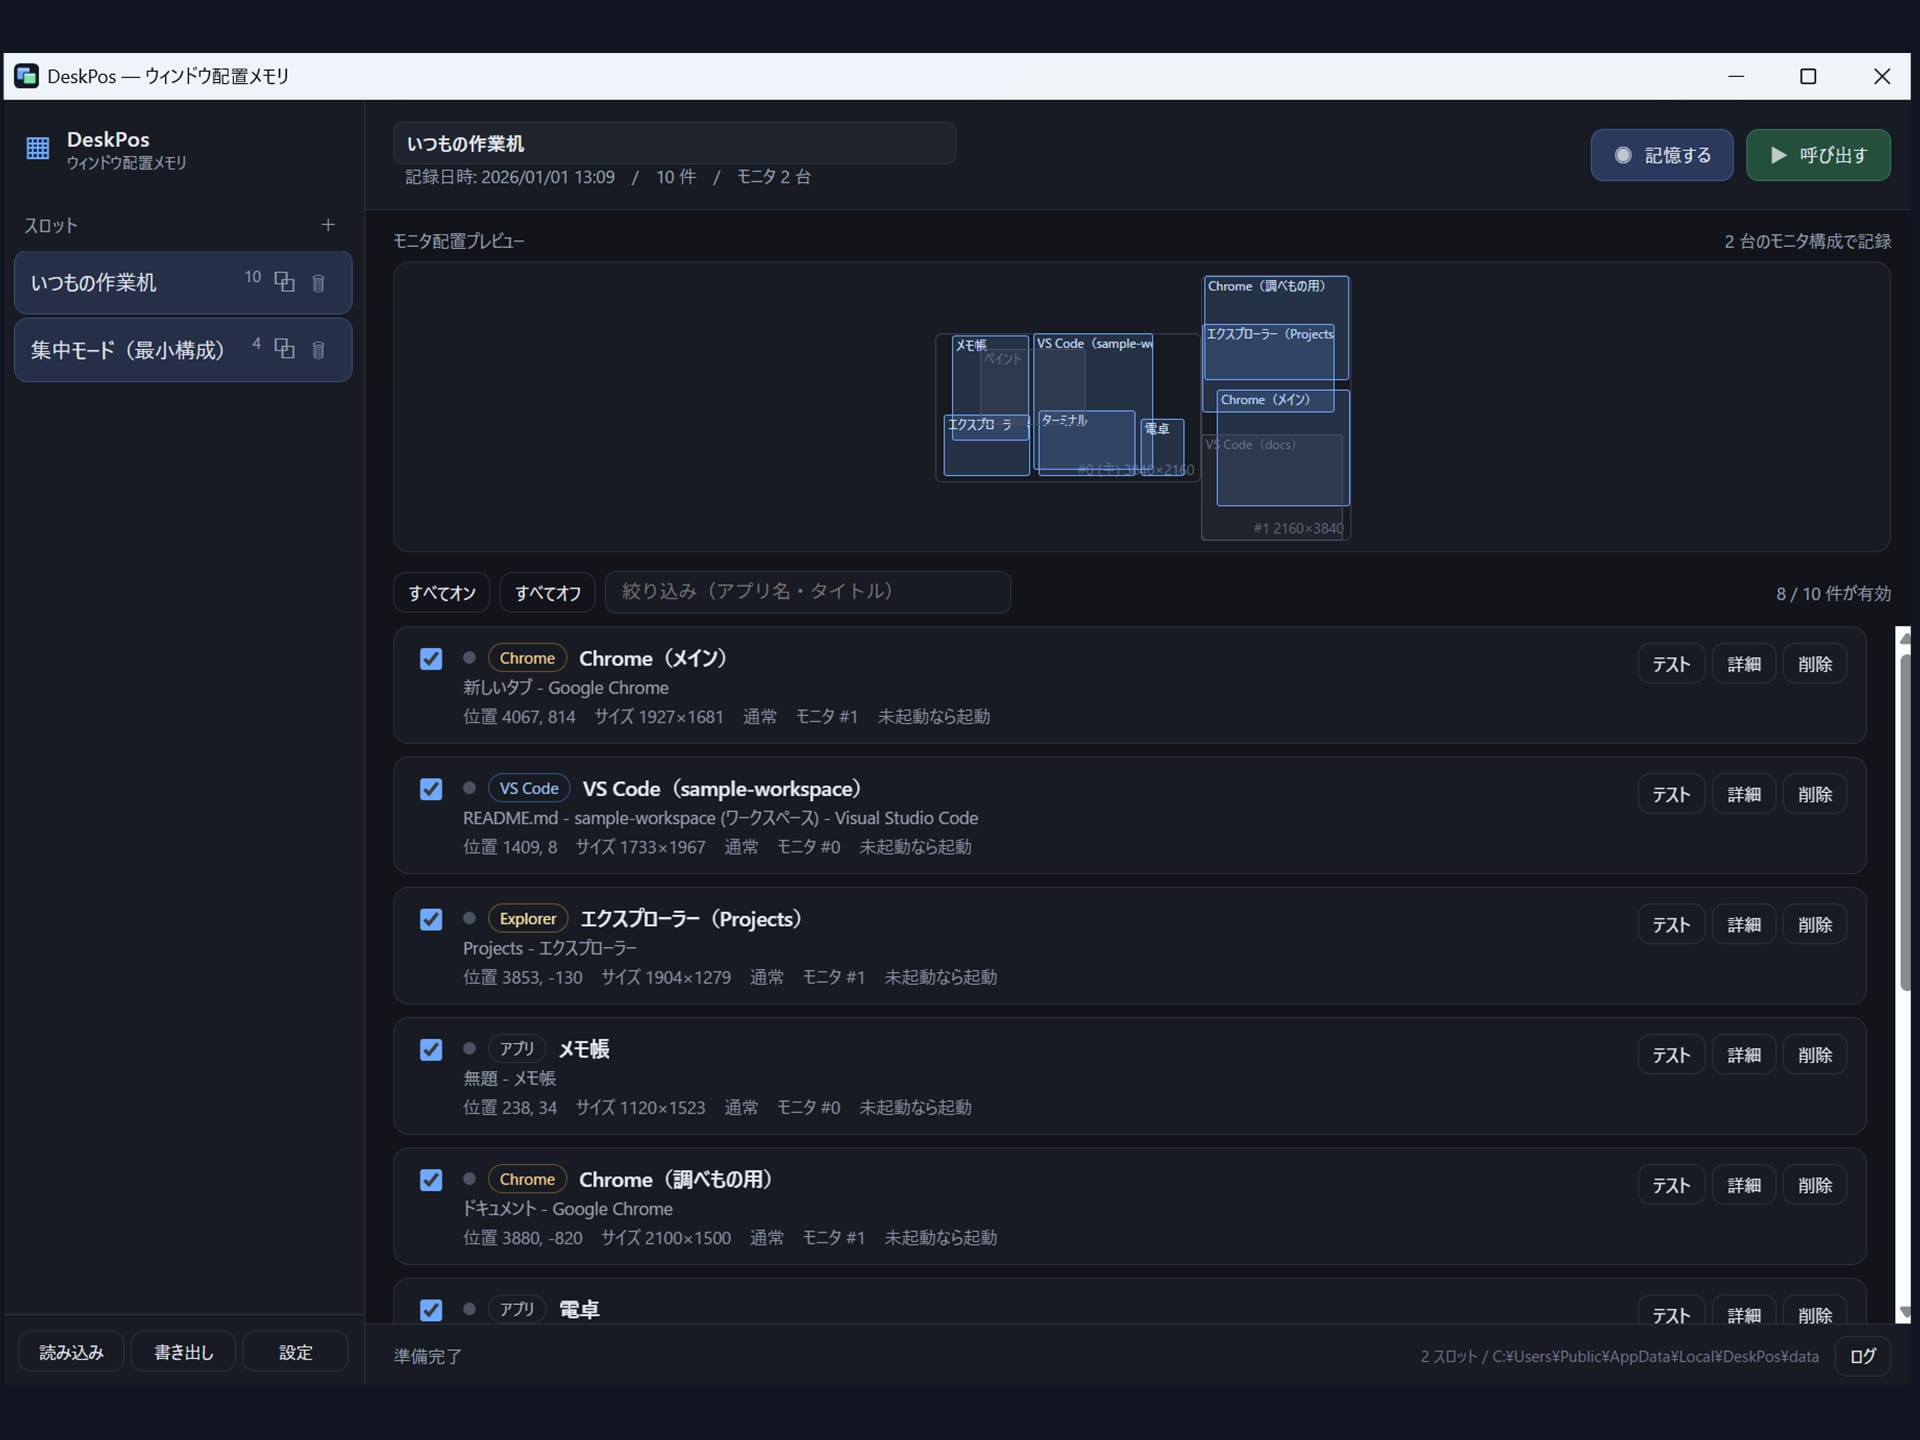
Task: Click the 呼び出す play button
Action: coord(1818,155)
